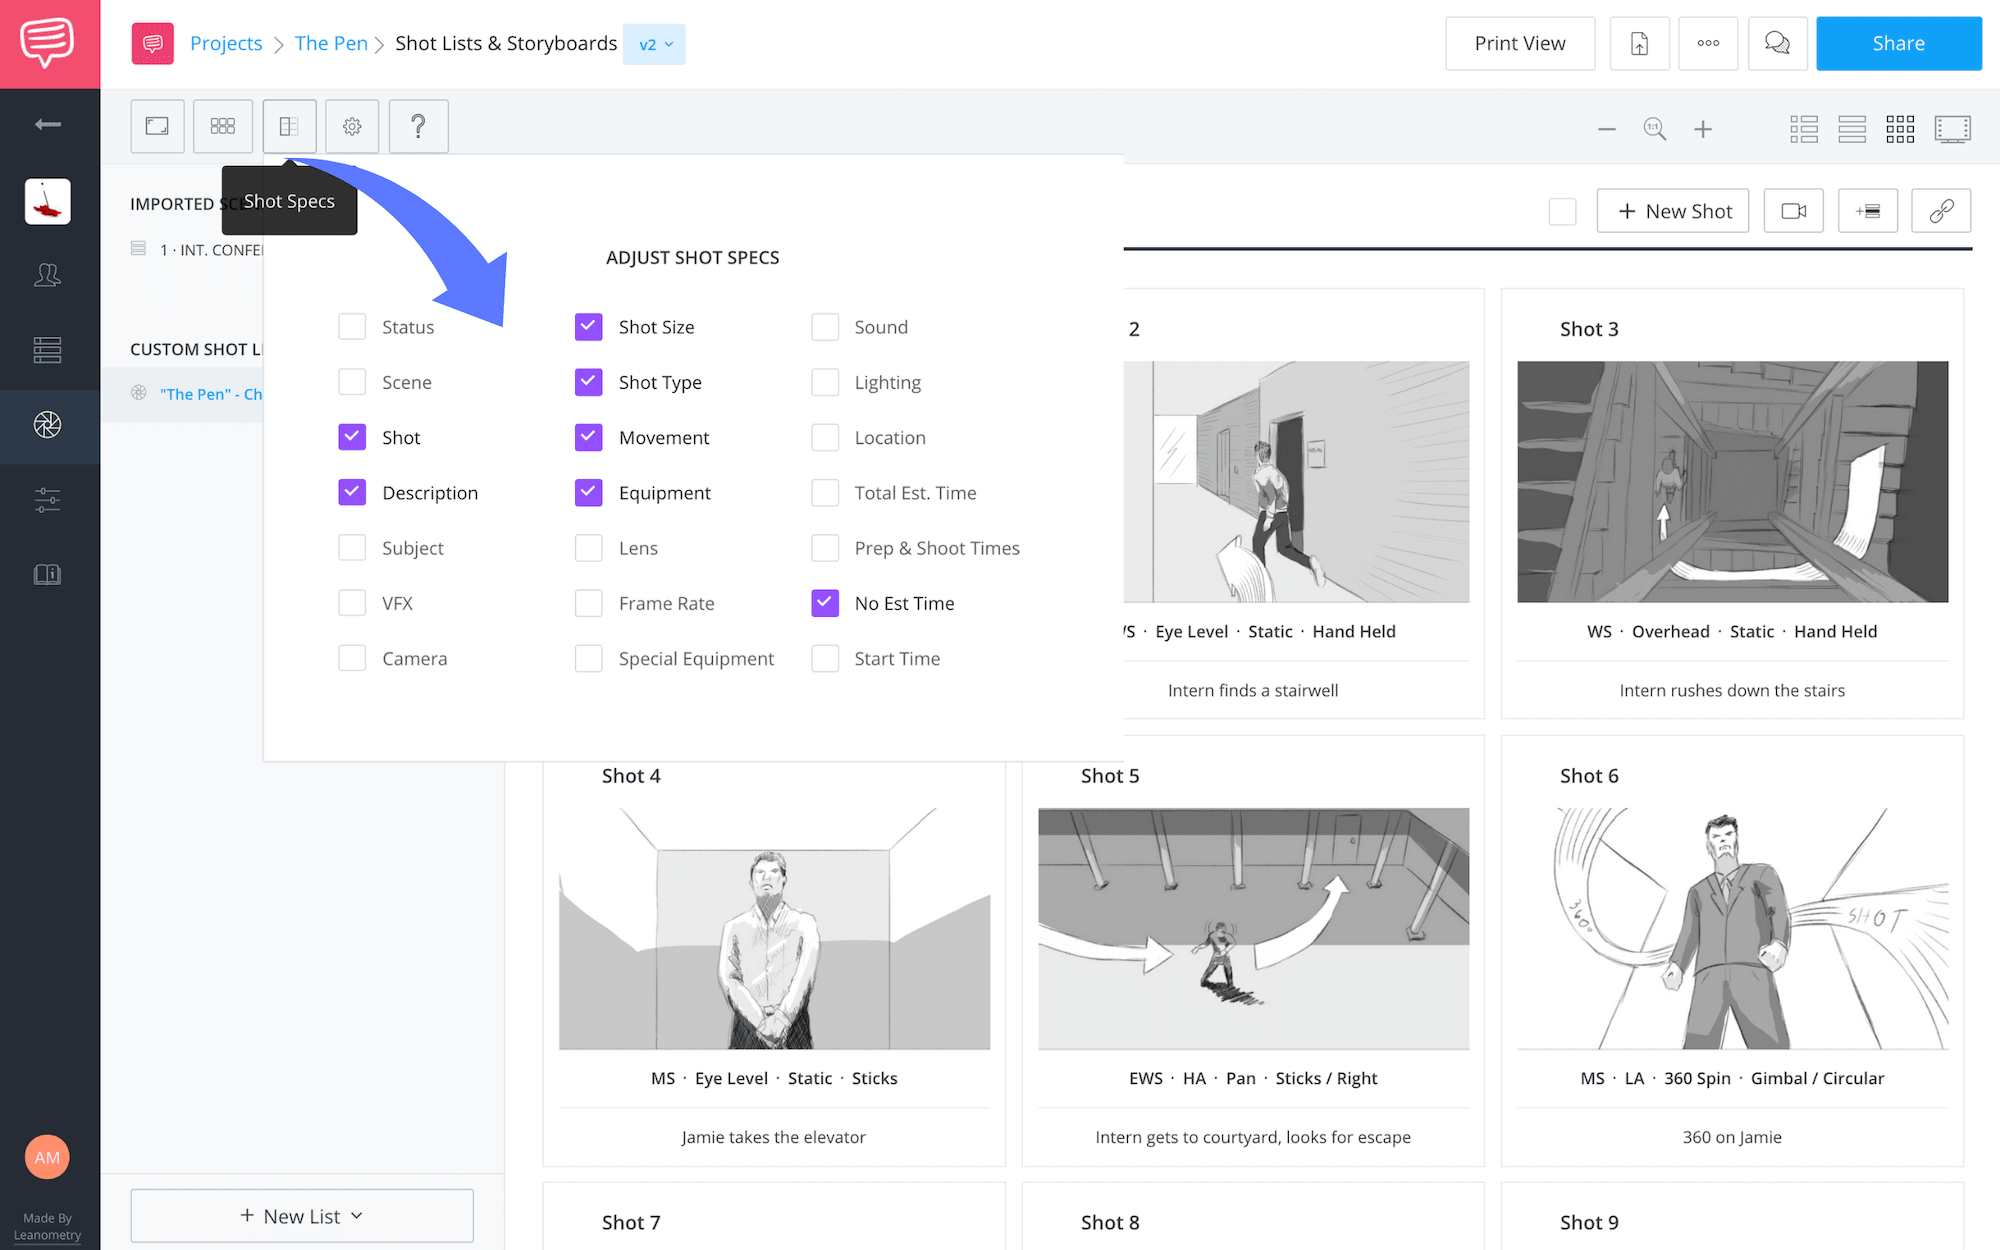The width and height of the screenshot is (2000, 1250).
Task: Disable the No Est Time checkbox
Action: click(x=825, y=603)
